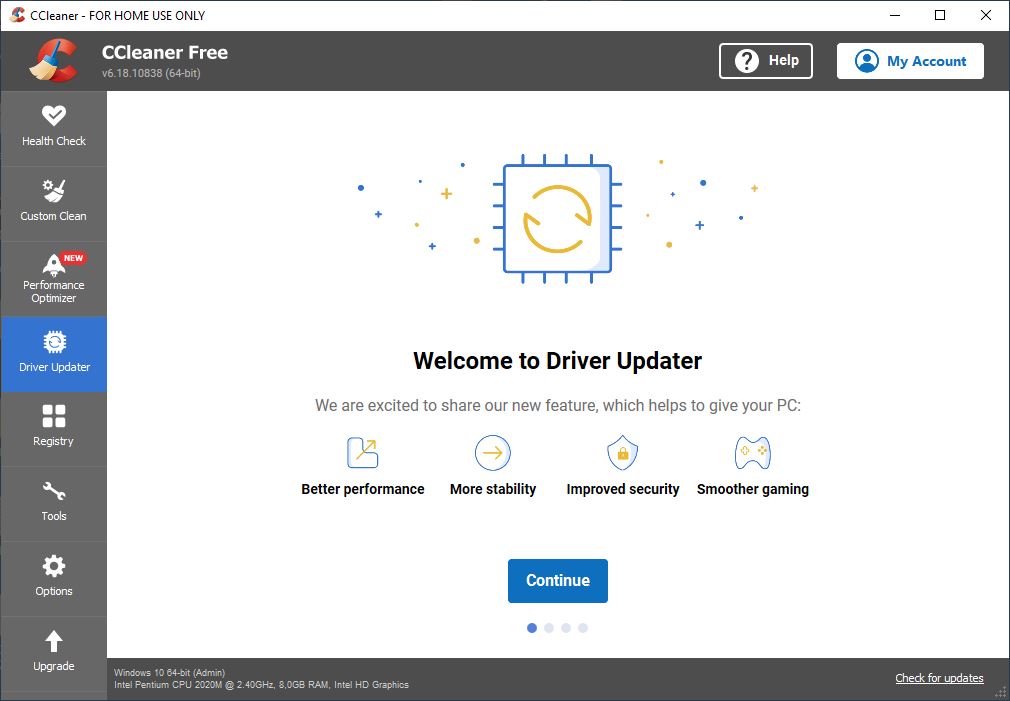Open the Health Check section
1010x701 pixels.
click(53, 128)
